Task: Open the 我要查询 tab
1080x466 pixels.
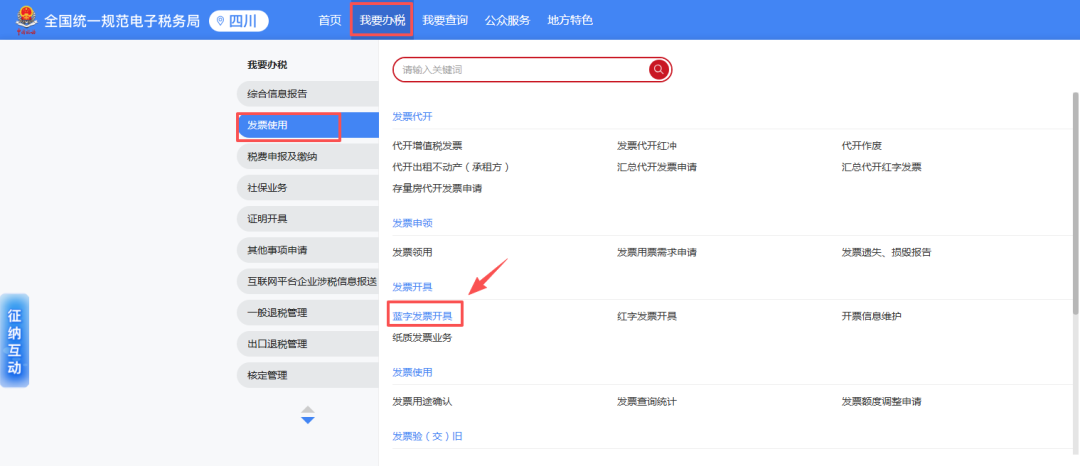Action: 445,21
